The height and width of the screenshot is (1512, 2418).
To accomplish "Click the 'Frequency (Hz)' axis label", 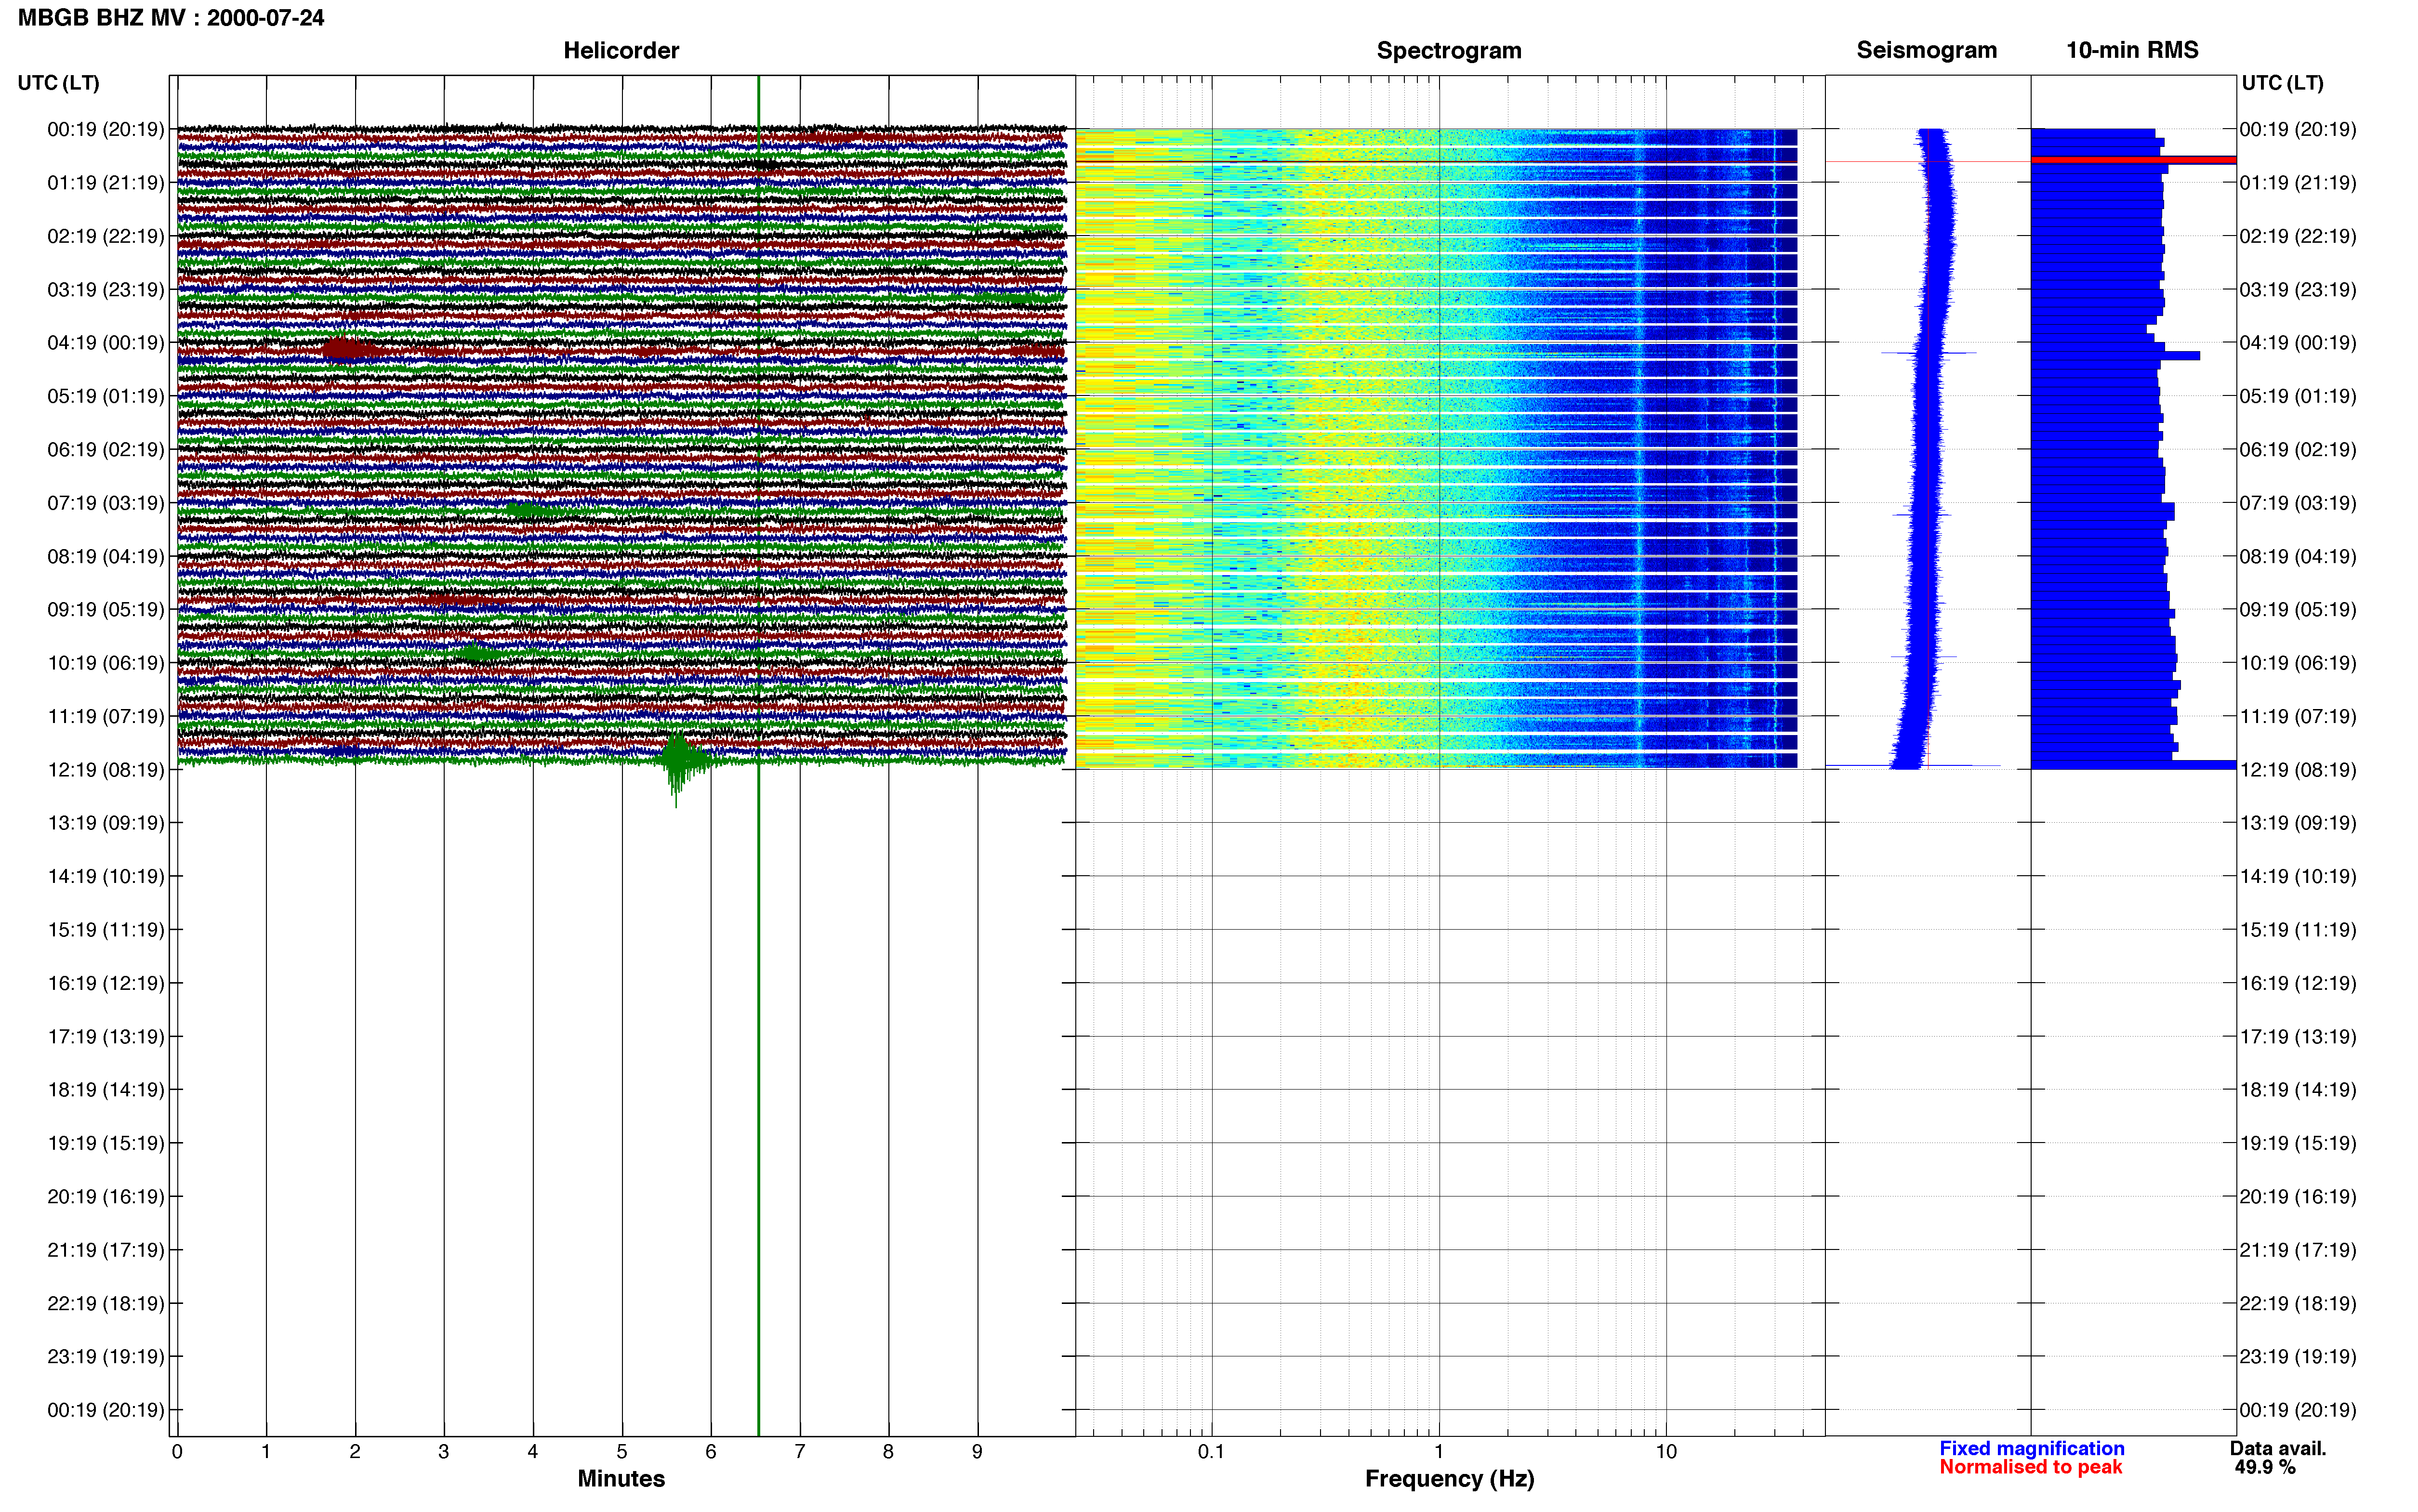I will [x=1449, y=1479].
